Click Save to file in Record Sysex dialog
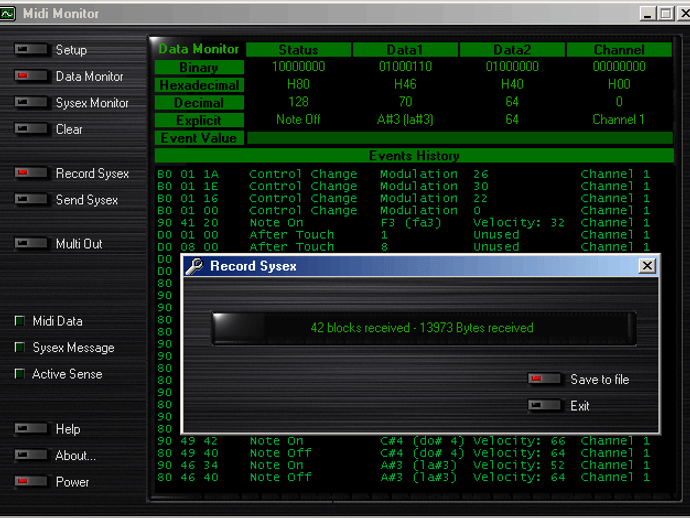This screenshot has height=518, width=690. click(x=544, y=379)
